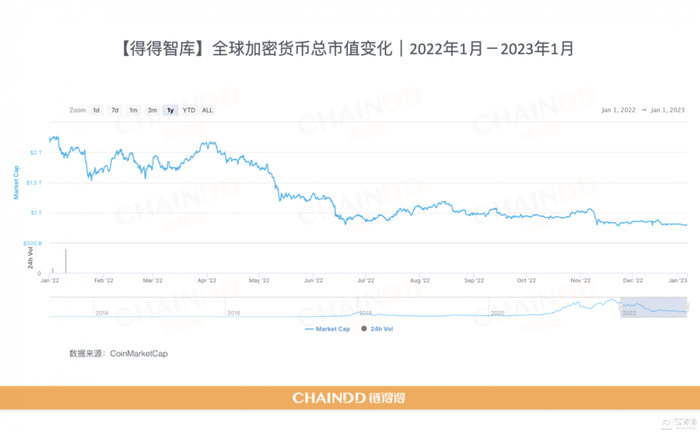Viewport: 700px width, 433px height.
Task: Choose the 3m zoom option
Action: click(152, 110)
